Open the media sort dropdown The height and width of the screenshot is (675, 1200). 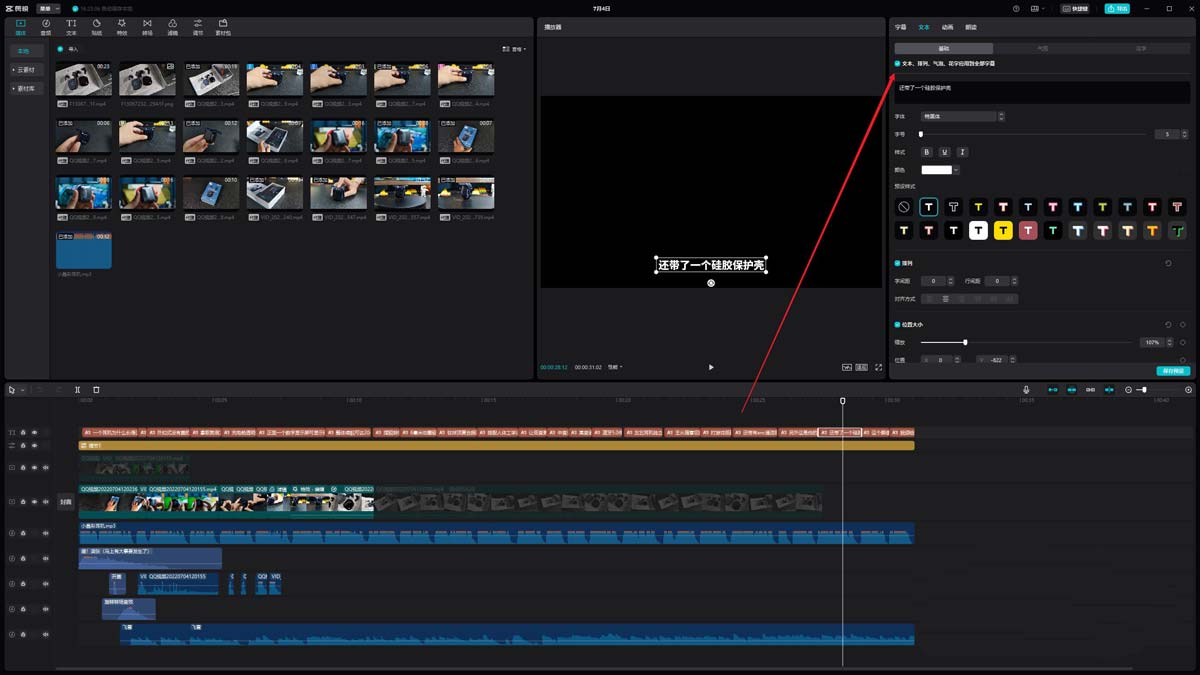pos(516,48)
